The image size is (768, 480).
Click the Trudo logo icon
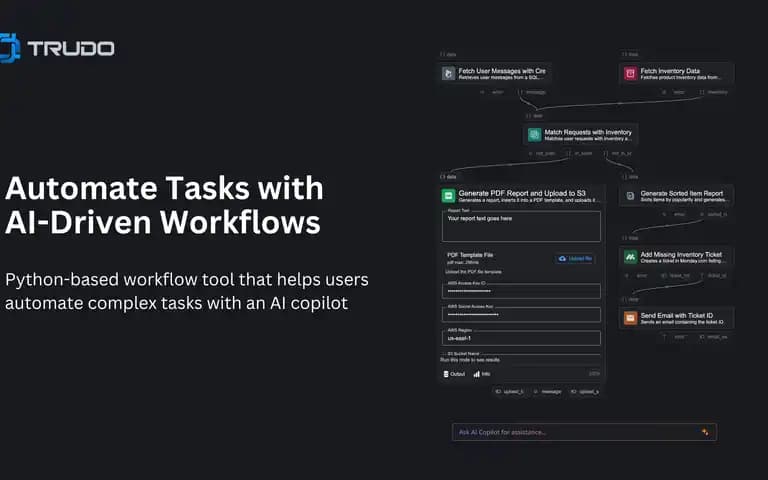pyautogui.click(x=9, y=48)
